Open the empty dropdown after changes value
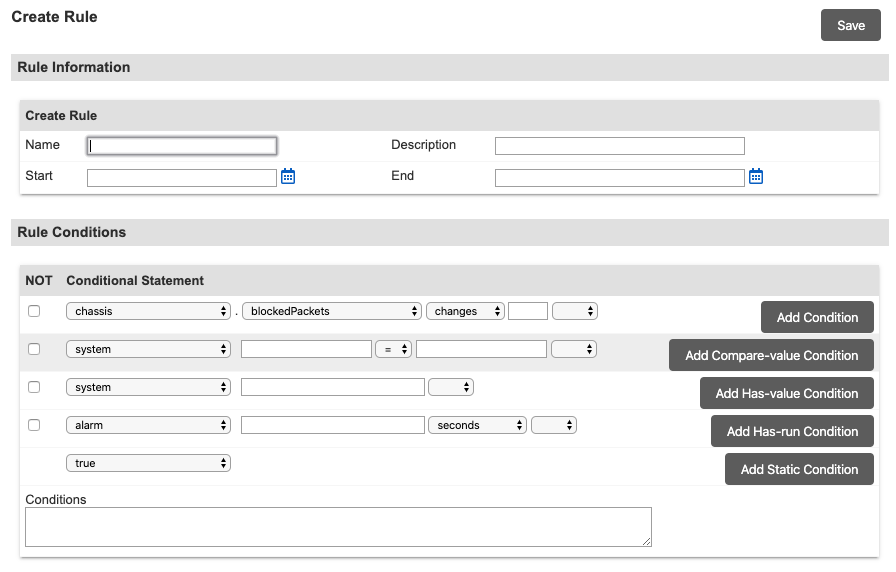Image resolution: width=896 pixels, height=572 pixels. (575, 311)
